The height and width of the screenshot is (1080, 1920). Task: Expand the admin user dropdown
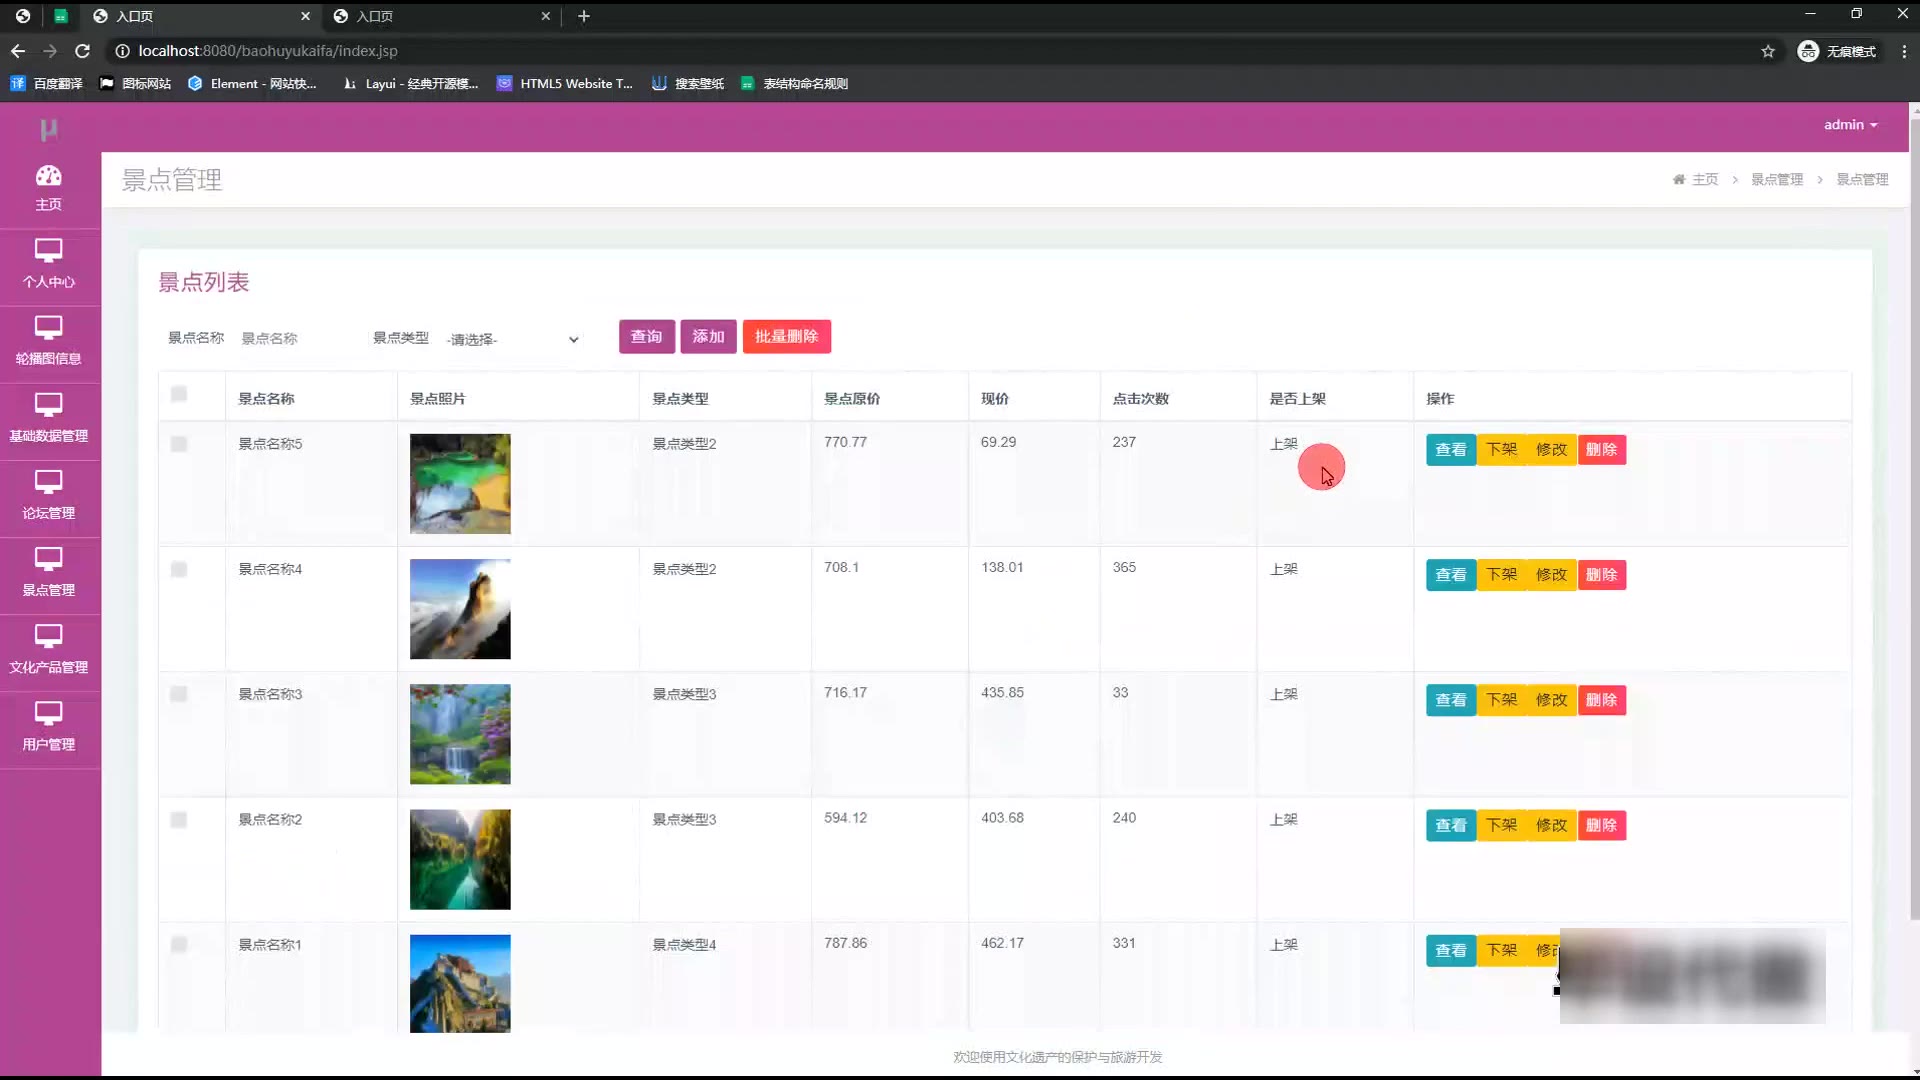point(1850,125)
